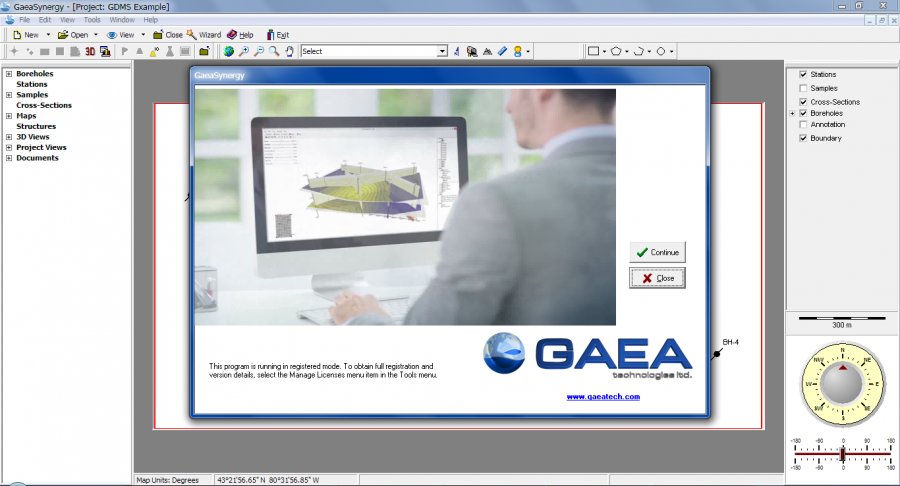
Task: Expand the Maps tree node
Action: (9, 116)
